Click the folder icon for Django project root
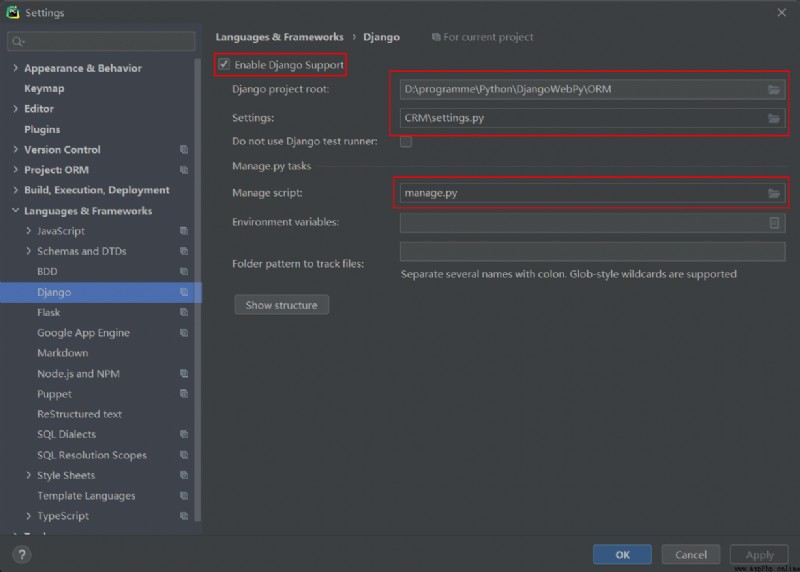Viewport: 800px width, 572px height. pyautogui.click(x=773, y=89)
